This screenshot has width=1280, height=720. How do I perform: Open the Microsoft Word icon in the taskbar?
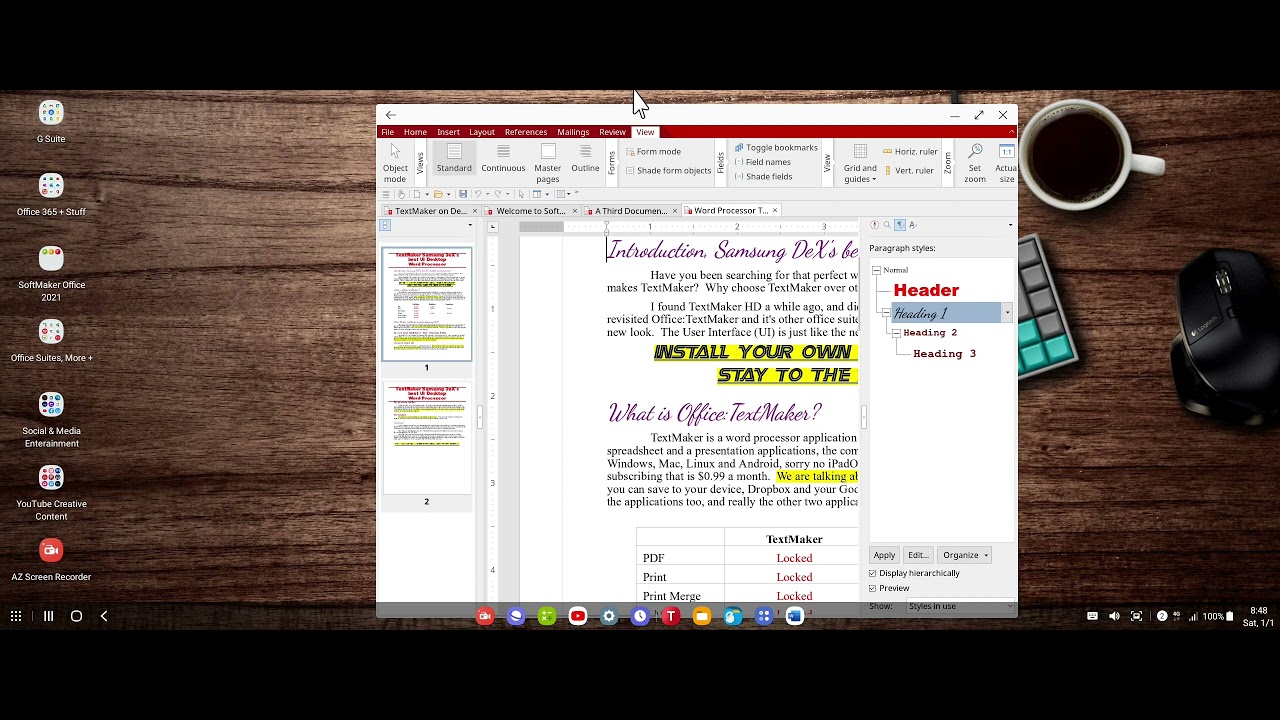tap(795, 616)
